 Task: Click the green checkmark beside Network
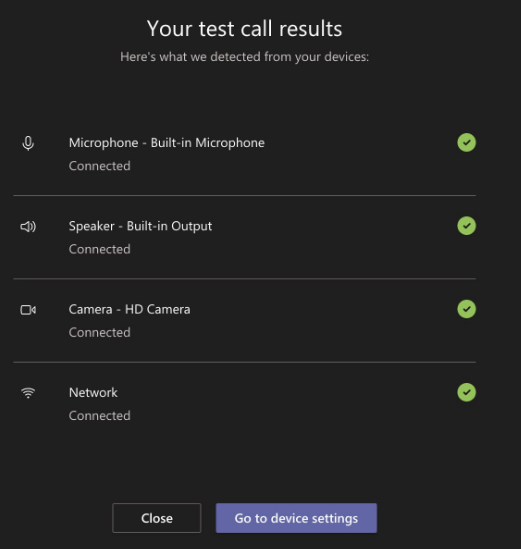(x=466, y=392)
